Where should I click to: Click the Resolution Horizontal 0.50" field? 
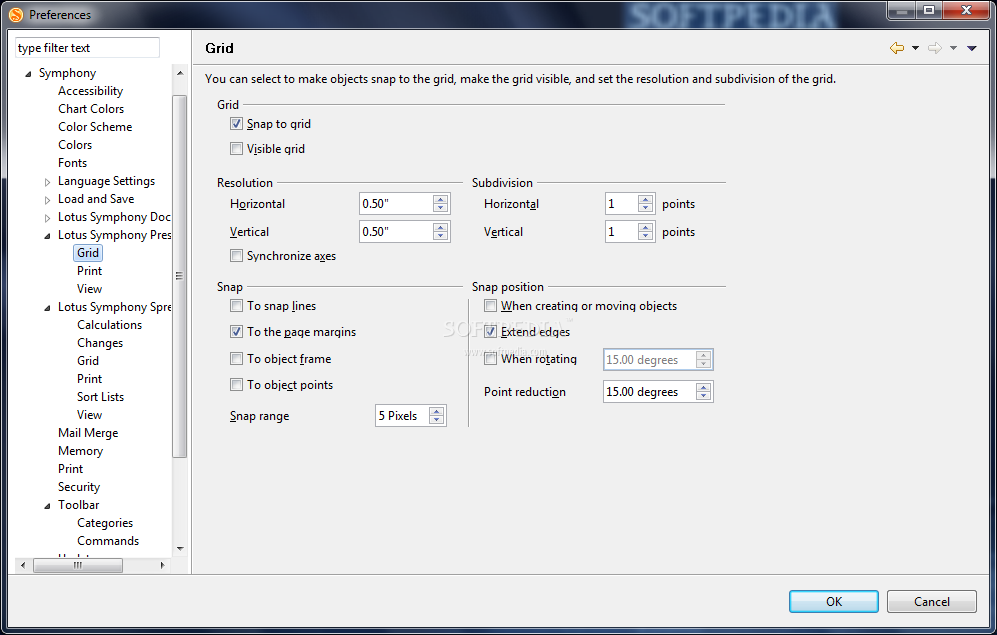(395, 204)
